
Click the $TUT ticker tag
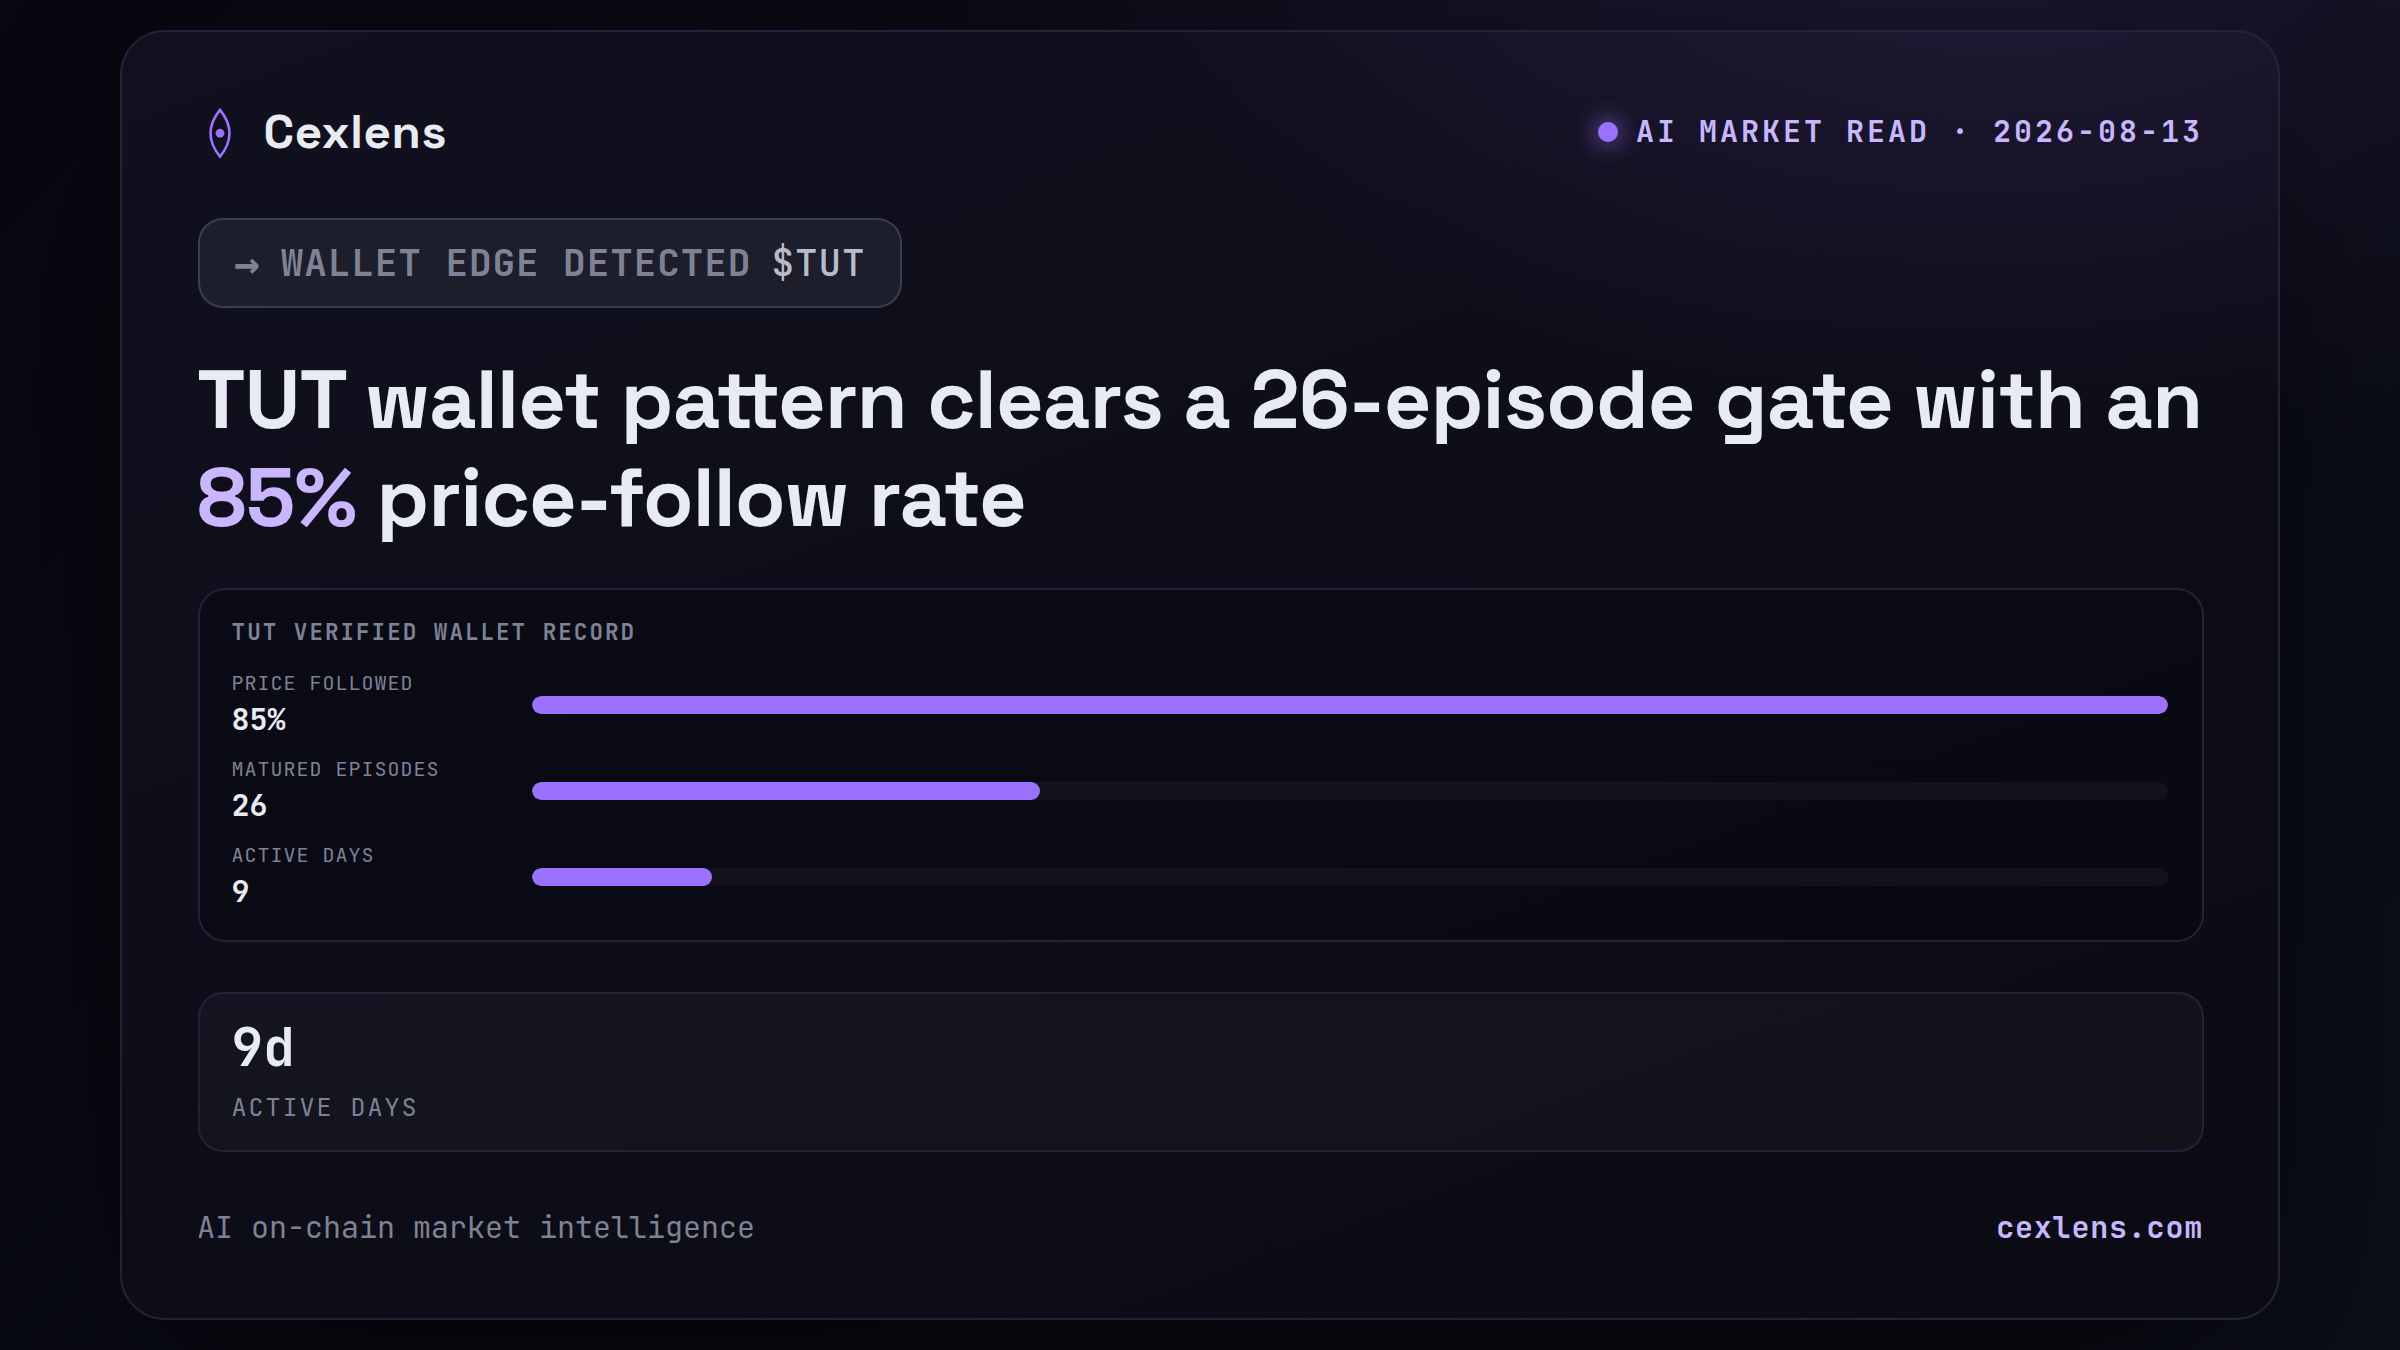coord(818,263)
